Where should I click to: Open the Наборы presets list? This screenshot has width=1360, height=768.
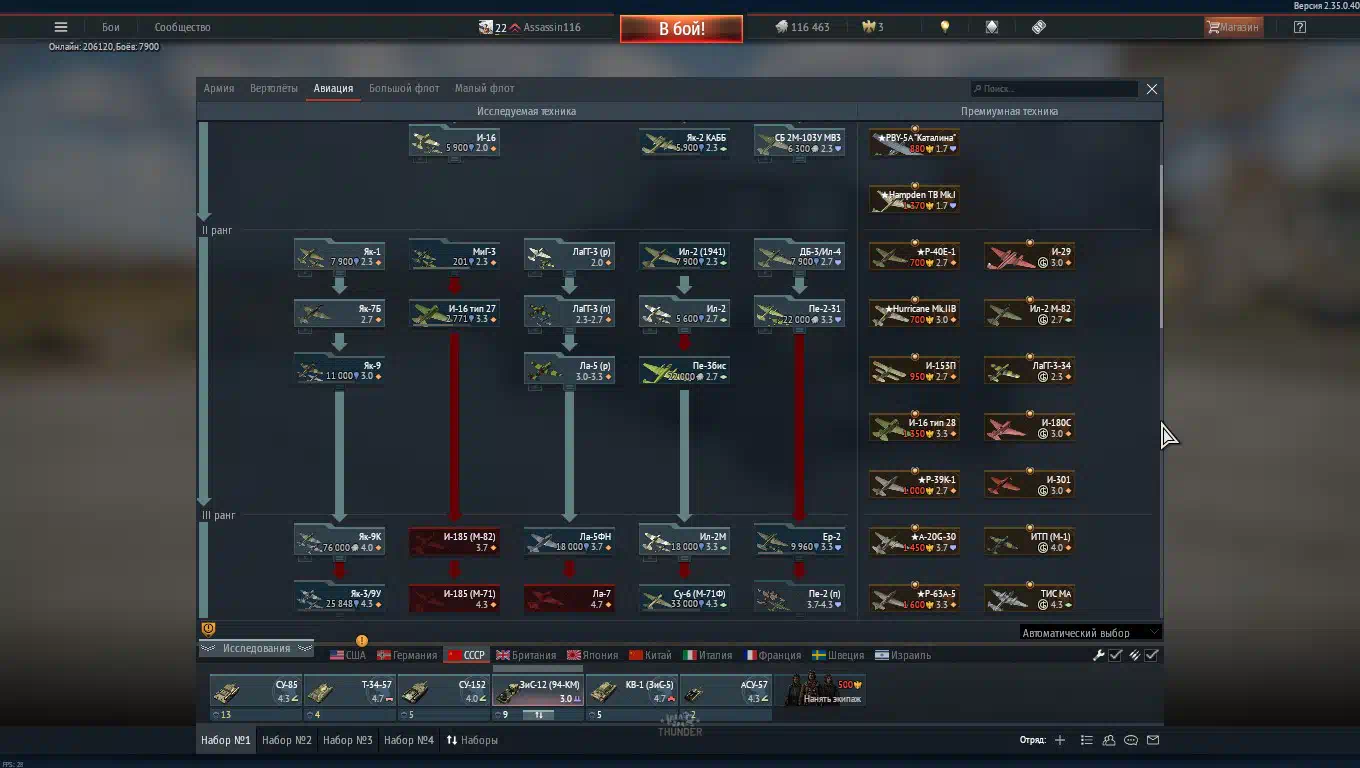(472, 740)
